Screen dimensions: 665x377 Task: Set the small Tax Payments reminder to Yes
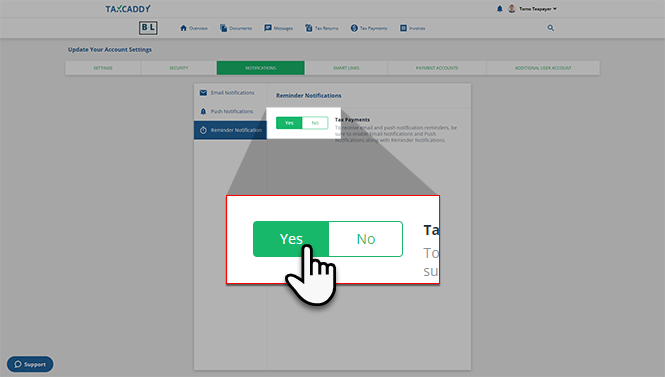[x=289, y=123]
